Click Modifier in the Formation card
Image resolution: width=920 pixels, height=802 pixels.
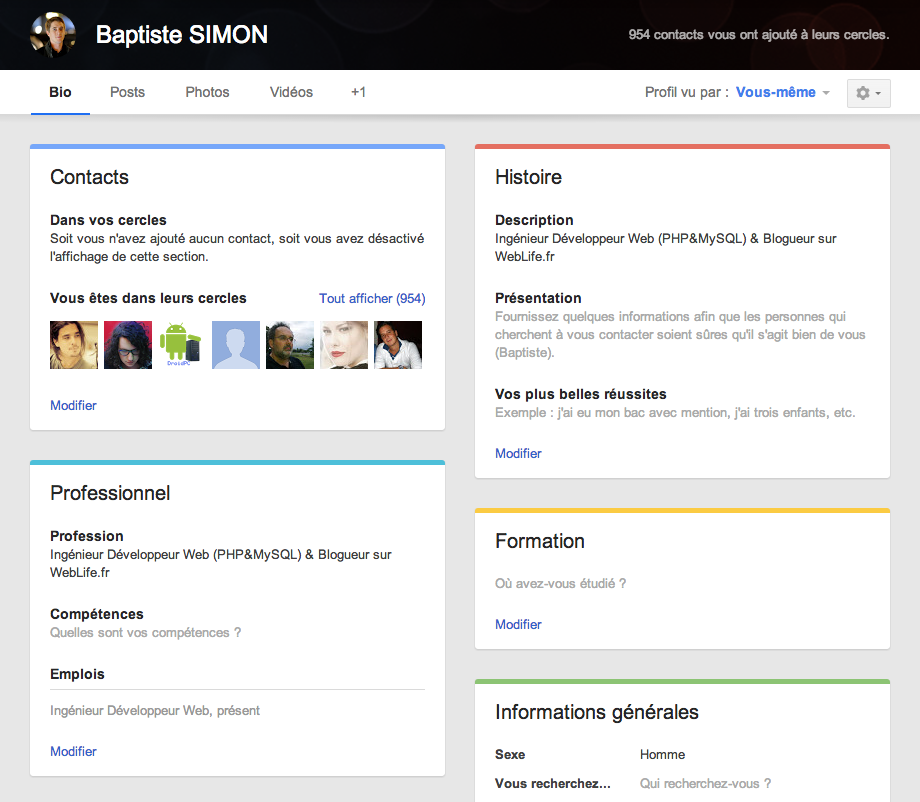(x=518, y=624)
